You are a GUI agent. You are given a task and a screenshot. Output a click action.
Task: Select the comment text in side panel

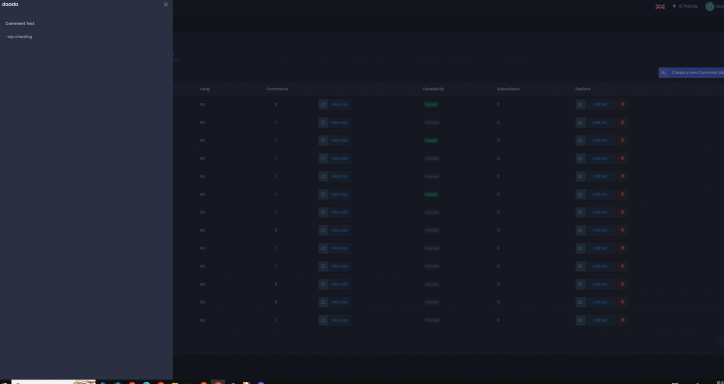pyautogui.click(x=19, y=36)
